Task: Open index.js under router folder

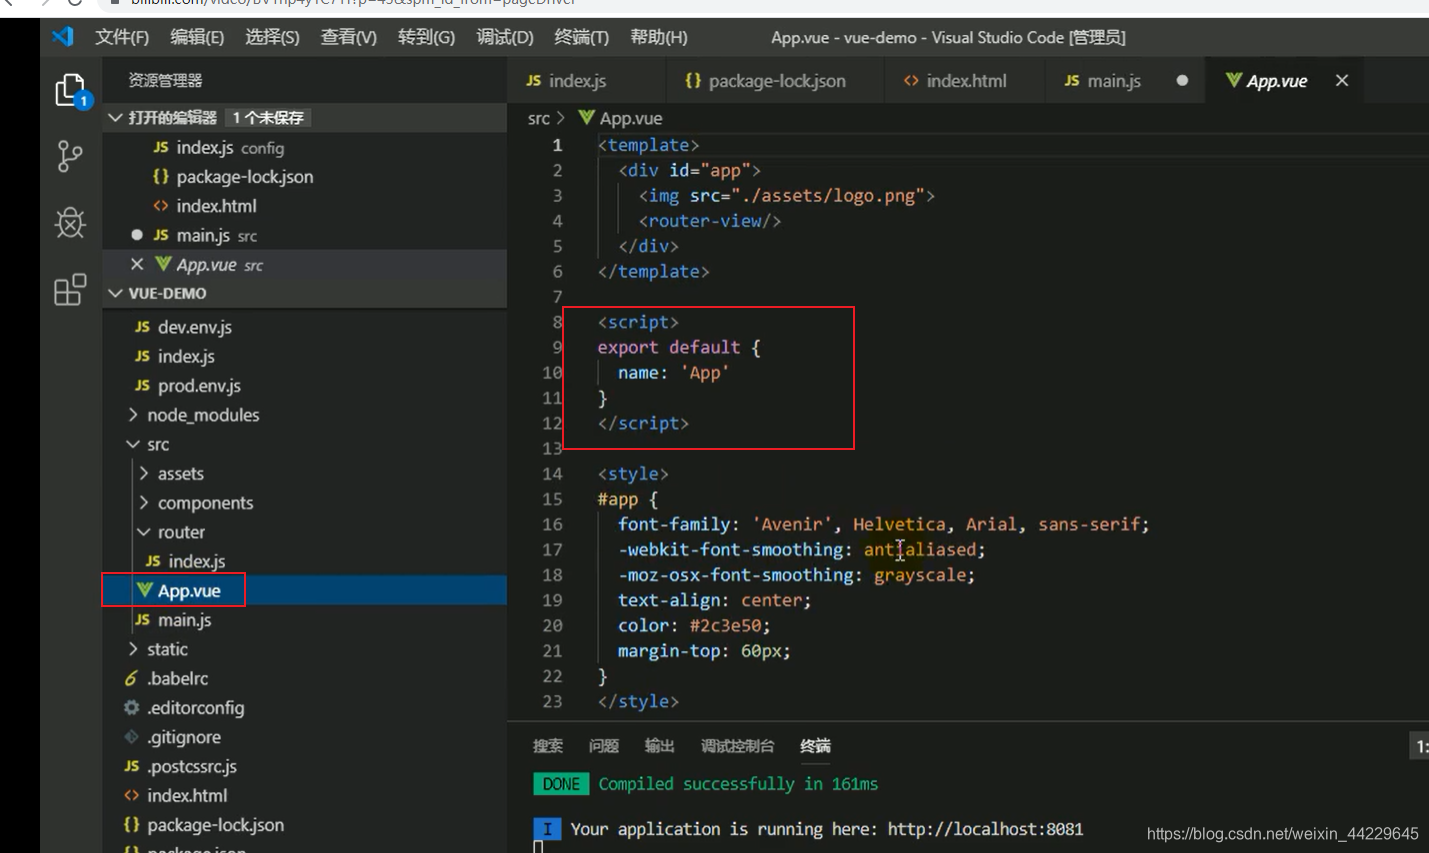Action: [x=305, y=561]
